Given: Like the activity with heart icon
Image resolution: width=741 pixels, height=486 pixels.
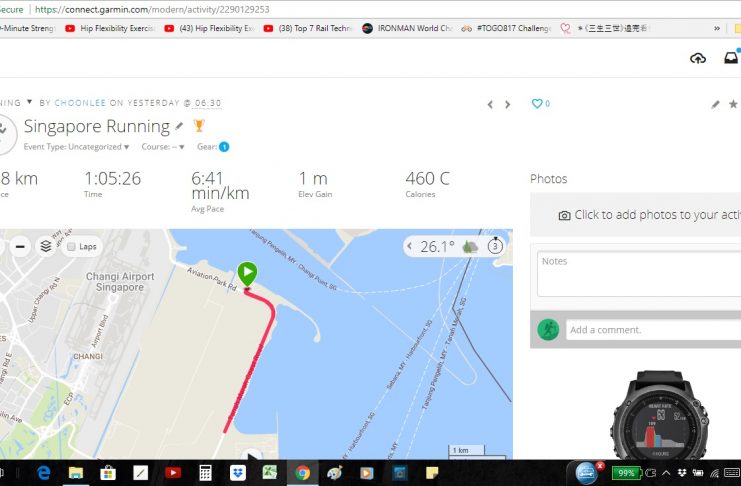Looking at the screenshot, I should click(x=537, y=104).
